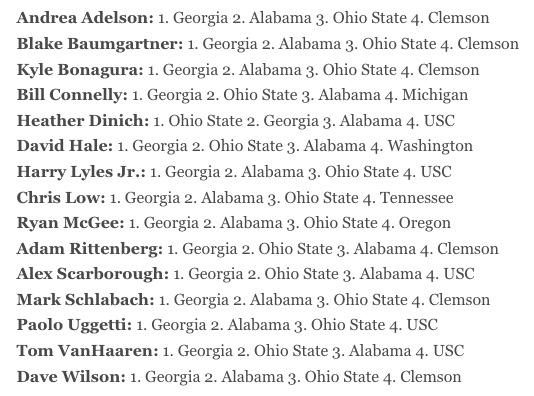534x396 pixels.
Task: Click Paolo Uggetti's name
Action: [x=74, y=326]
